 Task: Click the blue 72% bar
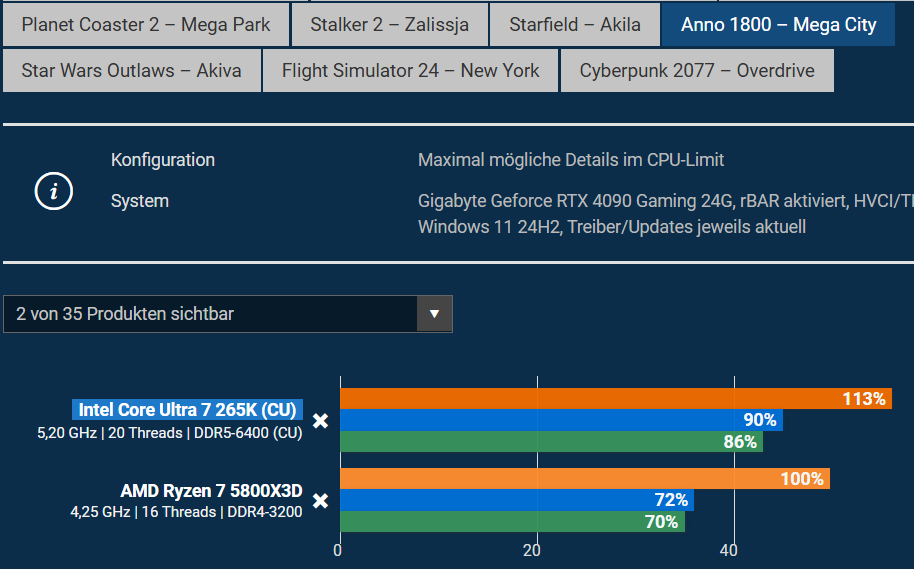point(517,500)
